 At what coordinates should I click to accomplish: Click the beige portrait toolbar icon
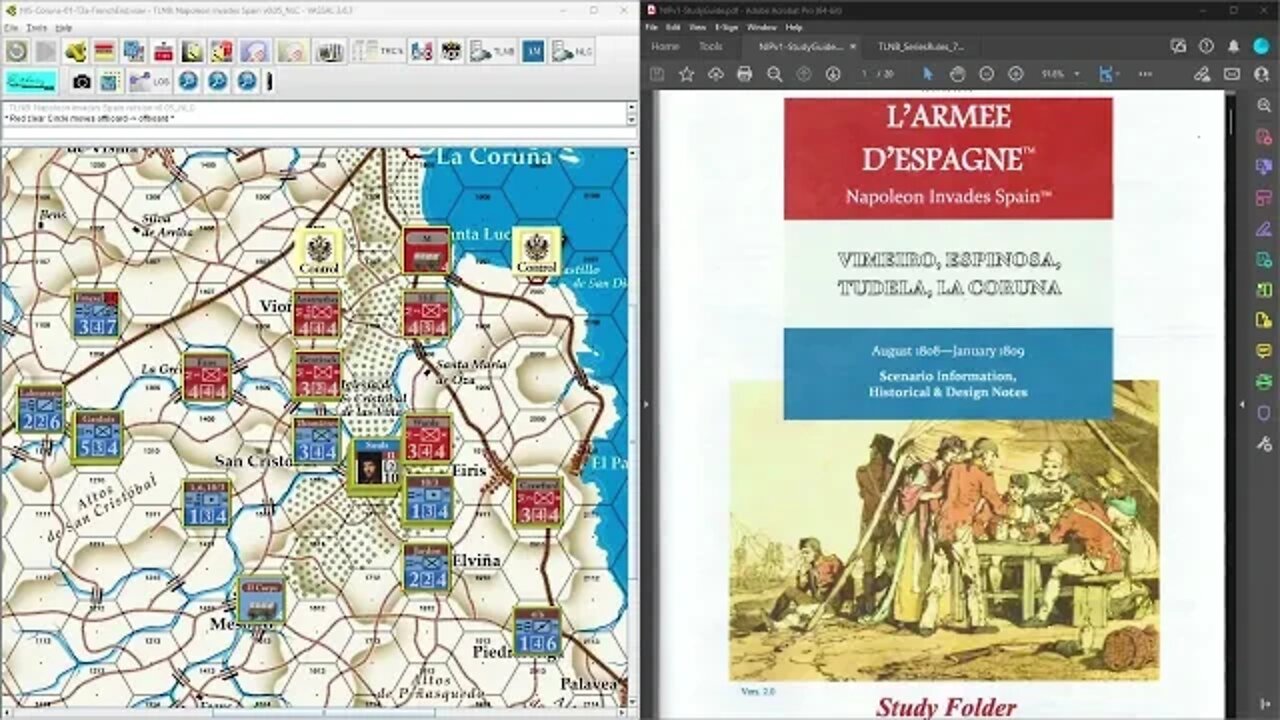(x=291, y=51)
